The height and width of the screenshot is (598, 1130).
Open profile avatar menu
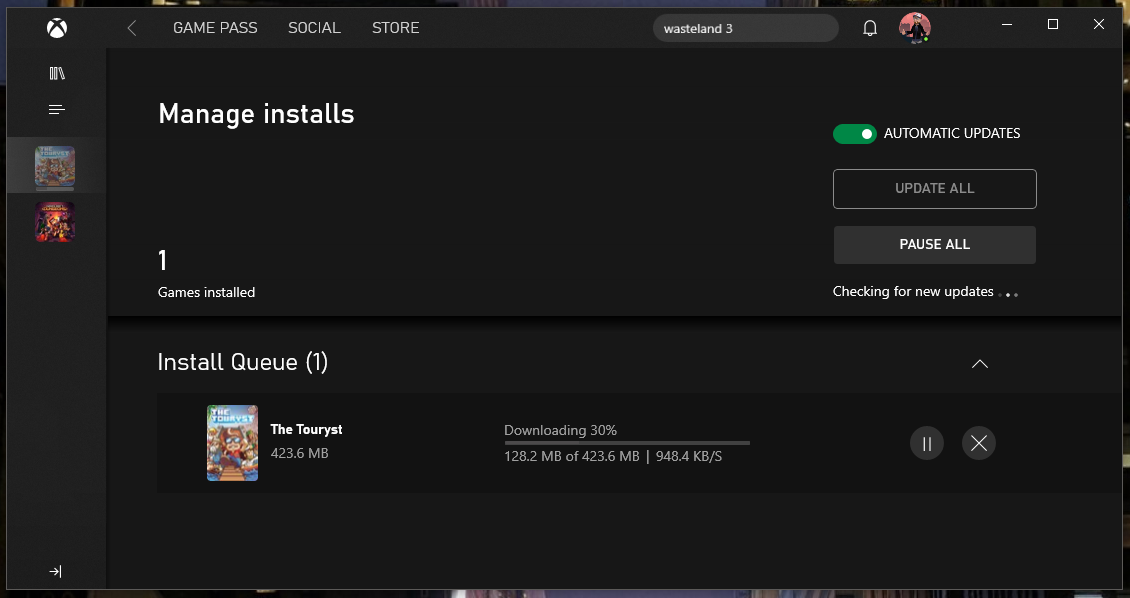tap(915, 28)
